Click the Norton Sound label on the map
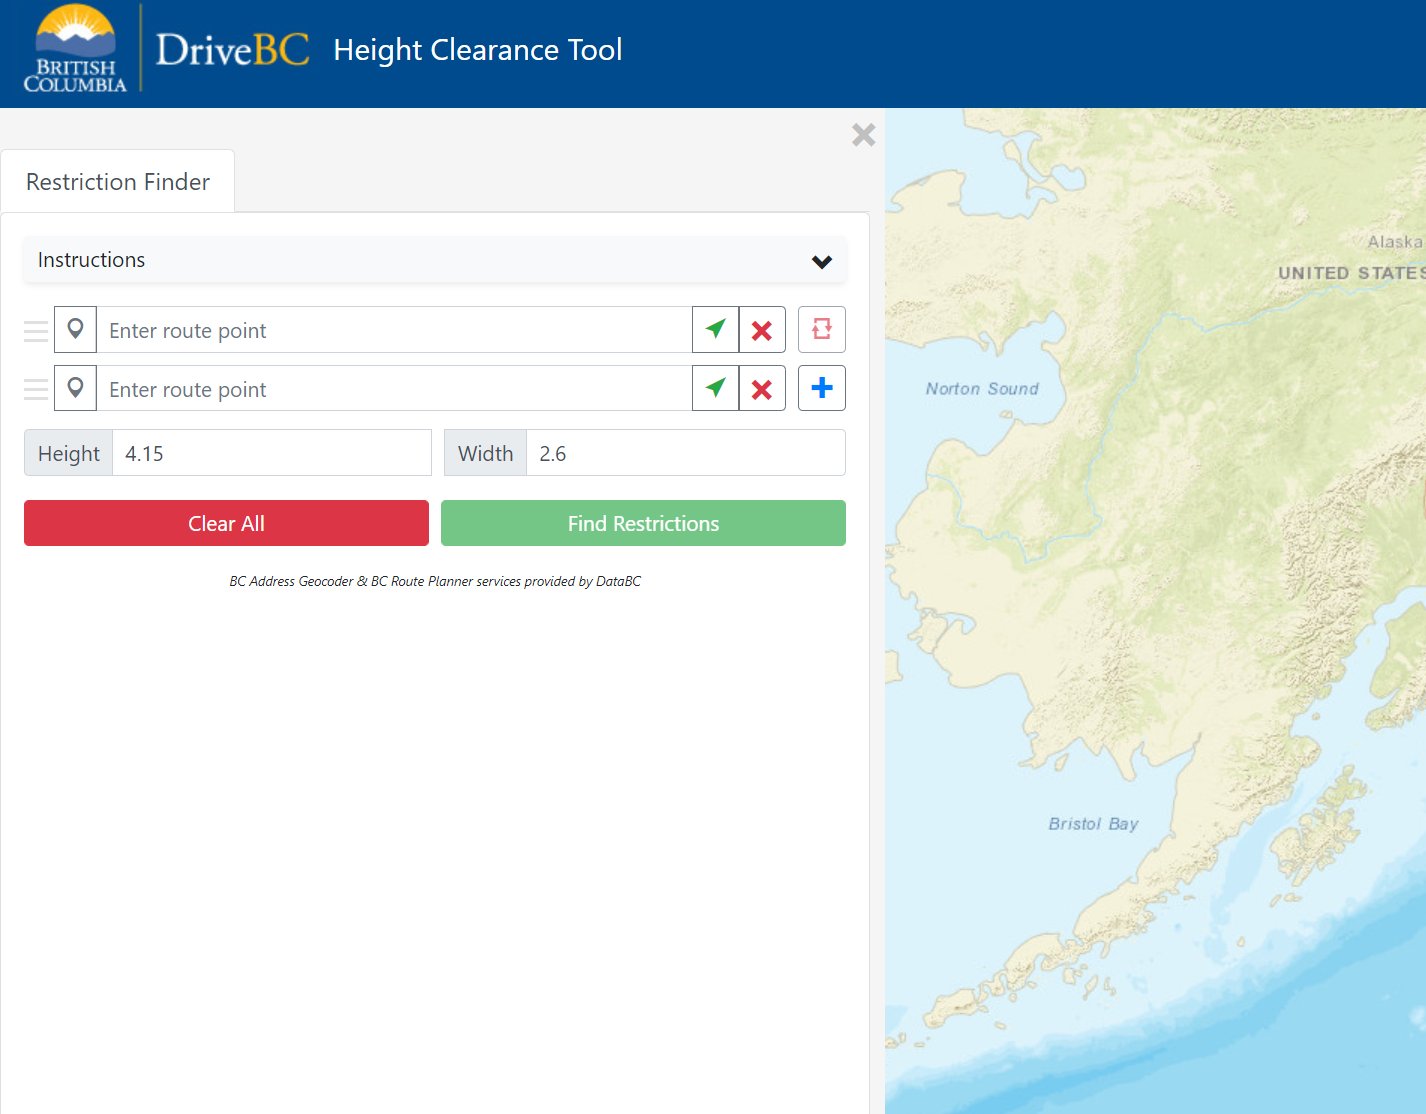The image size is (1426, 1114). click(982, 389)
